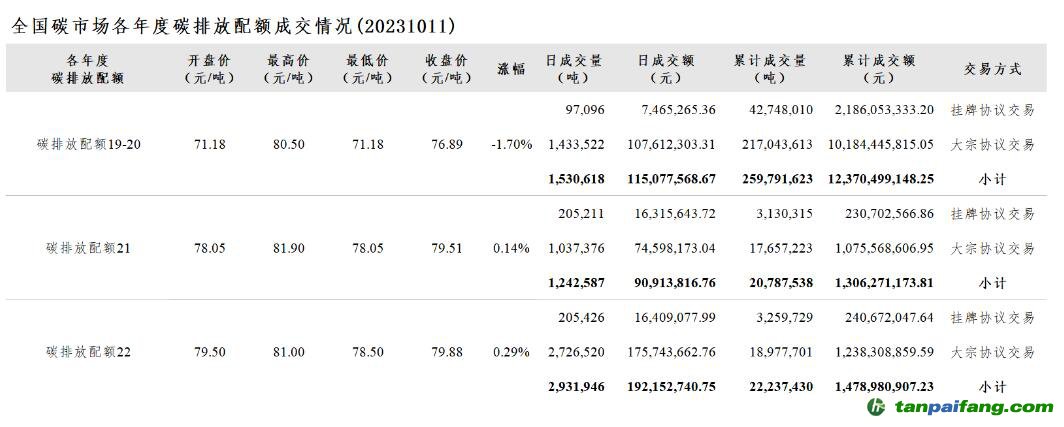Viewport: 1064px width, 427px height.
Task: Select the 81.90 highest price cell
Action: coord(289,248)
